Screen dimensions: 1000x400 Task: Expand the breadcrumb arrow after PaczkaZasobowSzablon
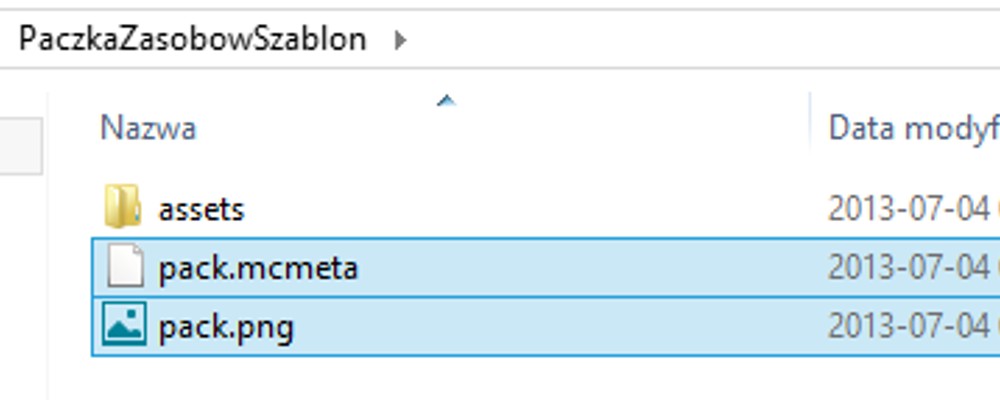tap(400, 40)
